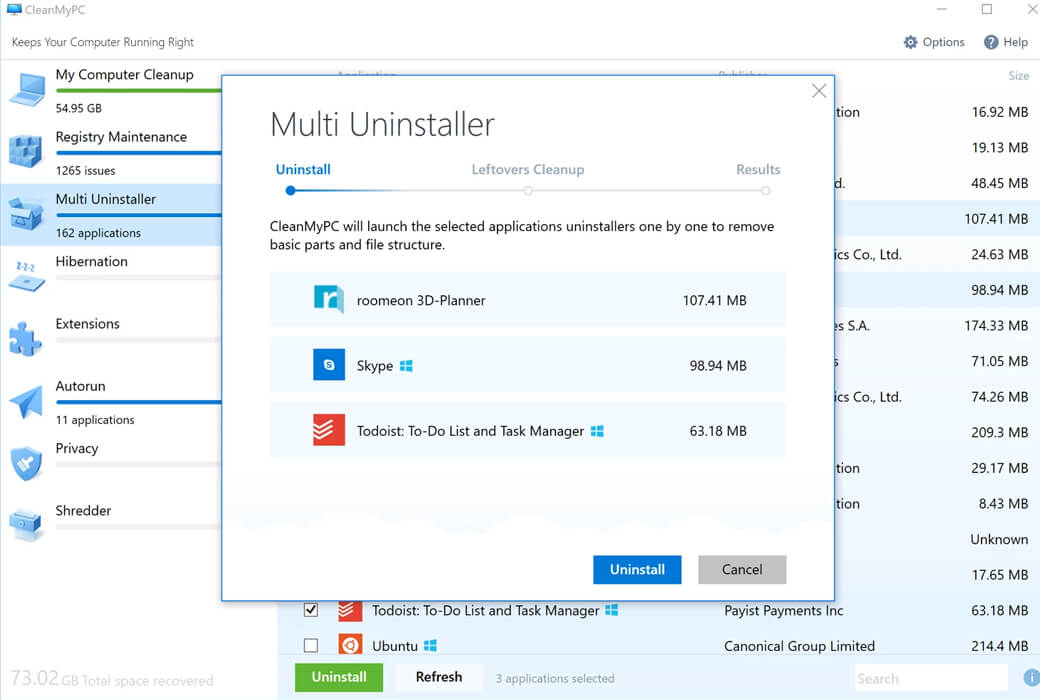Click the 107.41 MB size in dialog
This screenshot has width=1040, height=700.
pyautogui.click(x=714, y=300)
